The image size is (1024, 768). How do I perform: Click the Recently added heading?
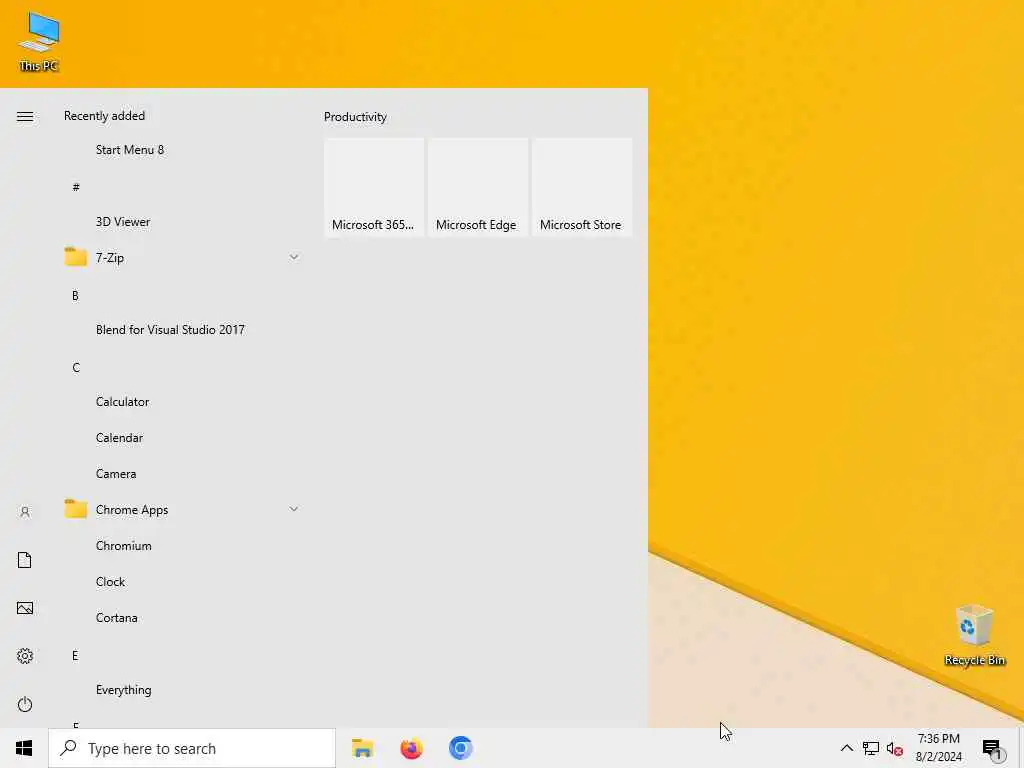tap(104, 116)
